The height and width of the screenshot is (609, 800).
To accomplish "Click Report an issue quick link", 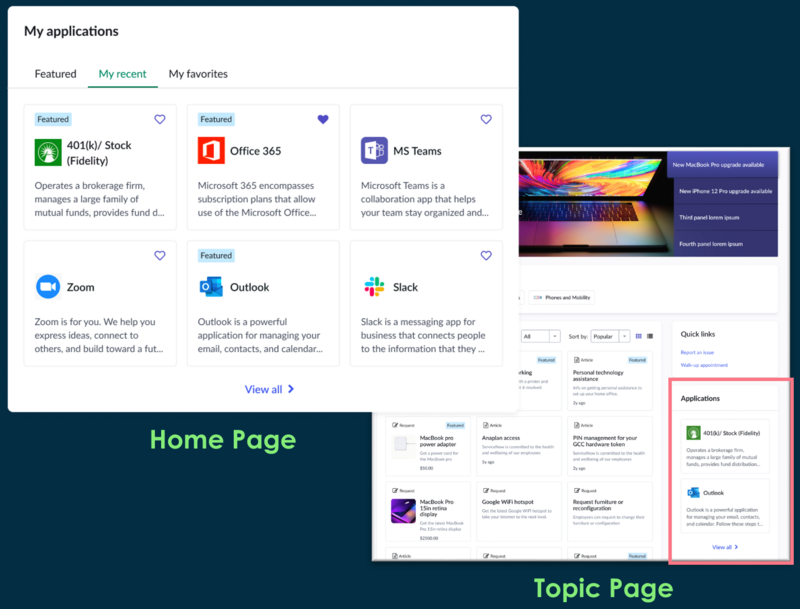I will point(697,352).
